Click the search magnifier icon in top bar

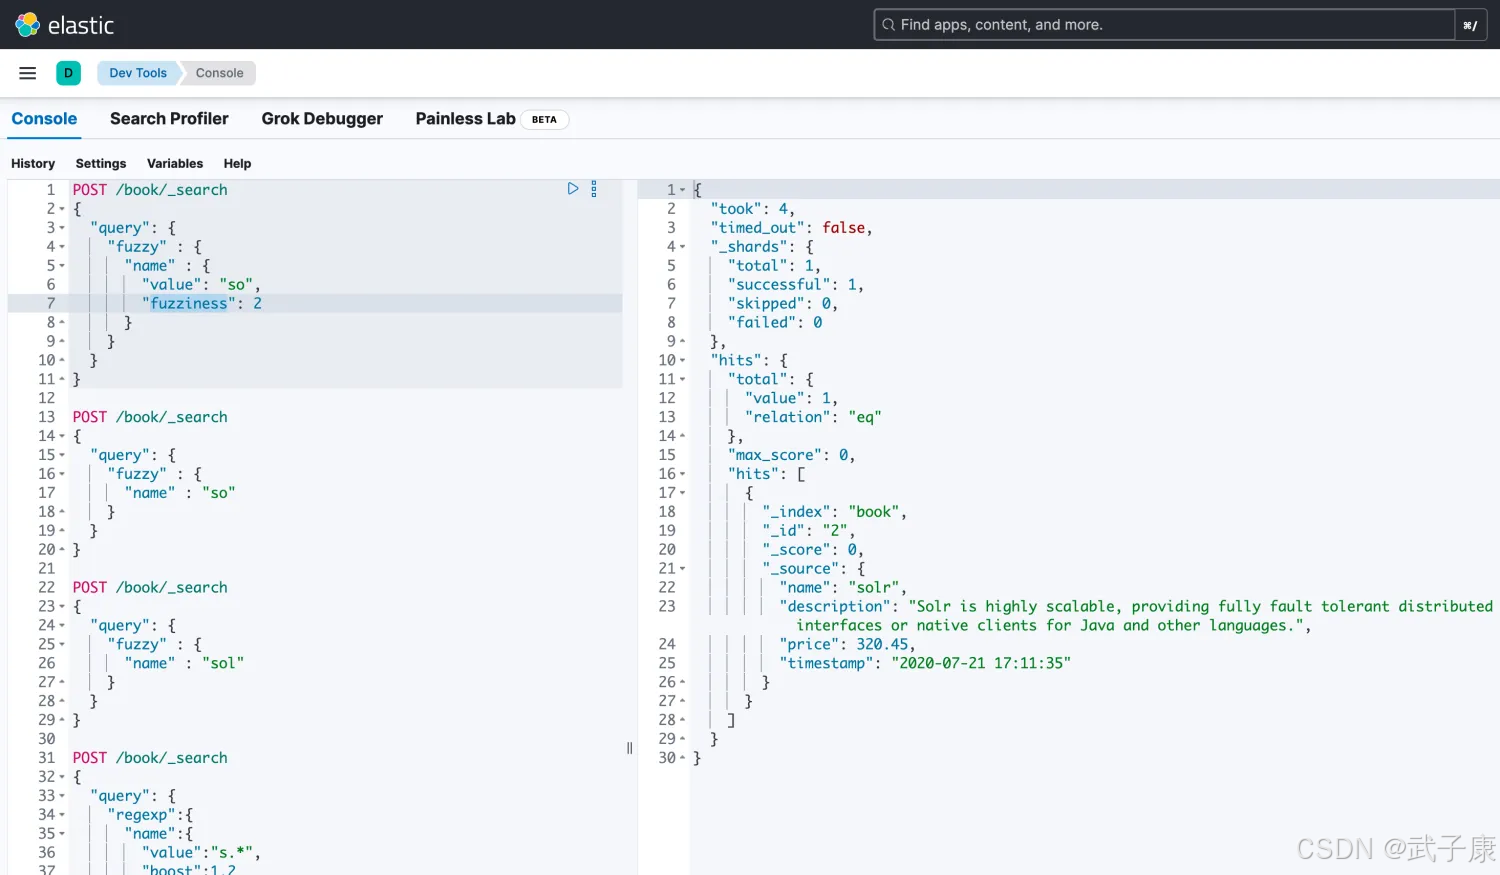[x=888, y=25]
